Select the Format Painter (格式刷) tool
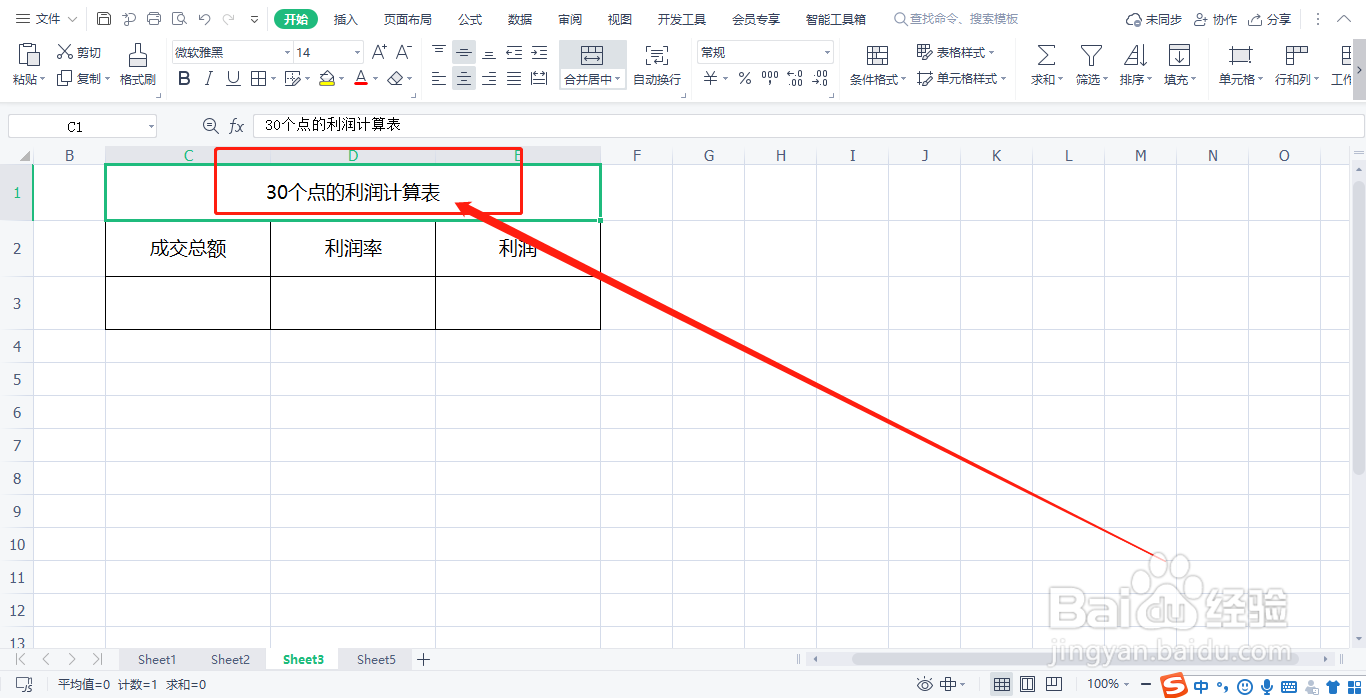1366x698 pixels. pyautogui.click(x=137, y=63)
